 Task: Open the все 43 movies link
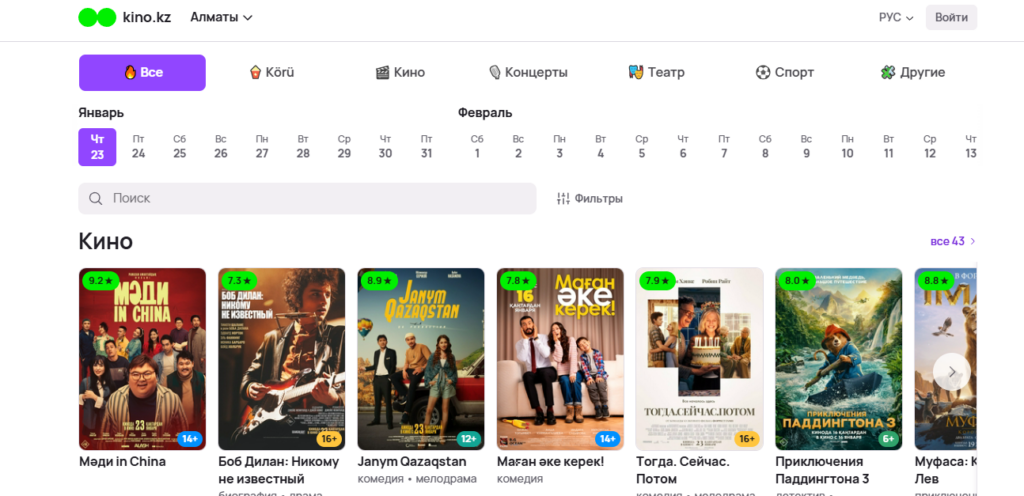[953, 241]
